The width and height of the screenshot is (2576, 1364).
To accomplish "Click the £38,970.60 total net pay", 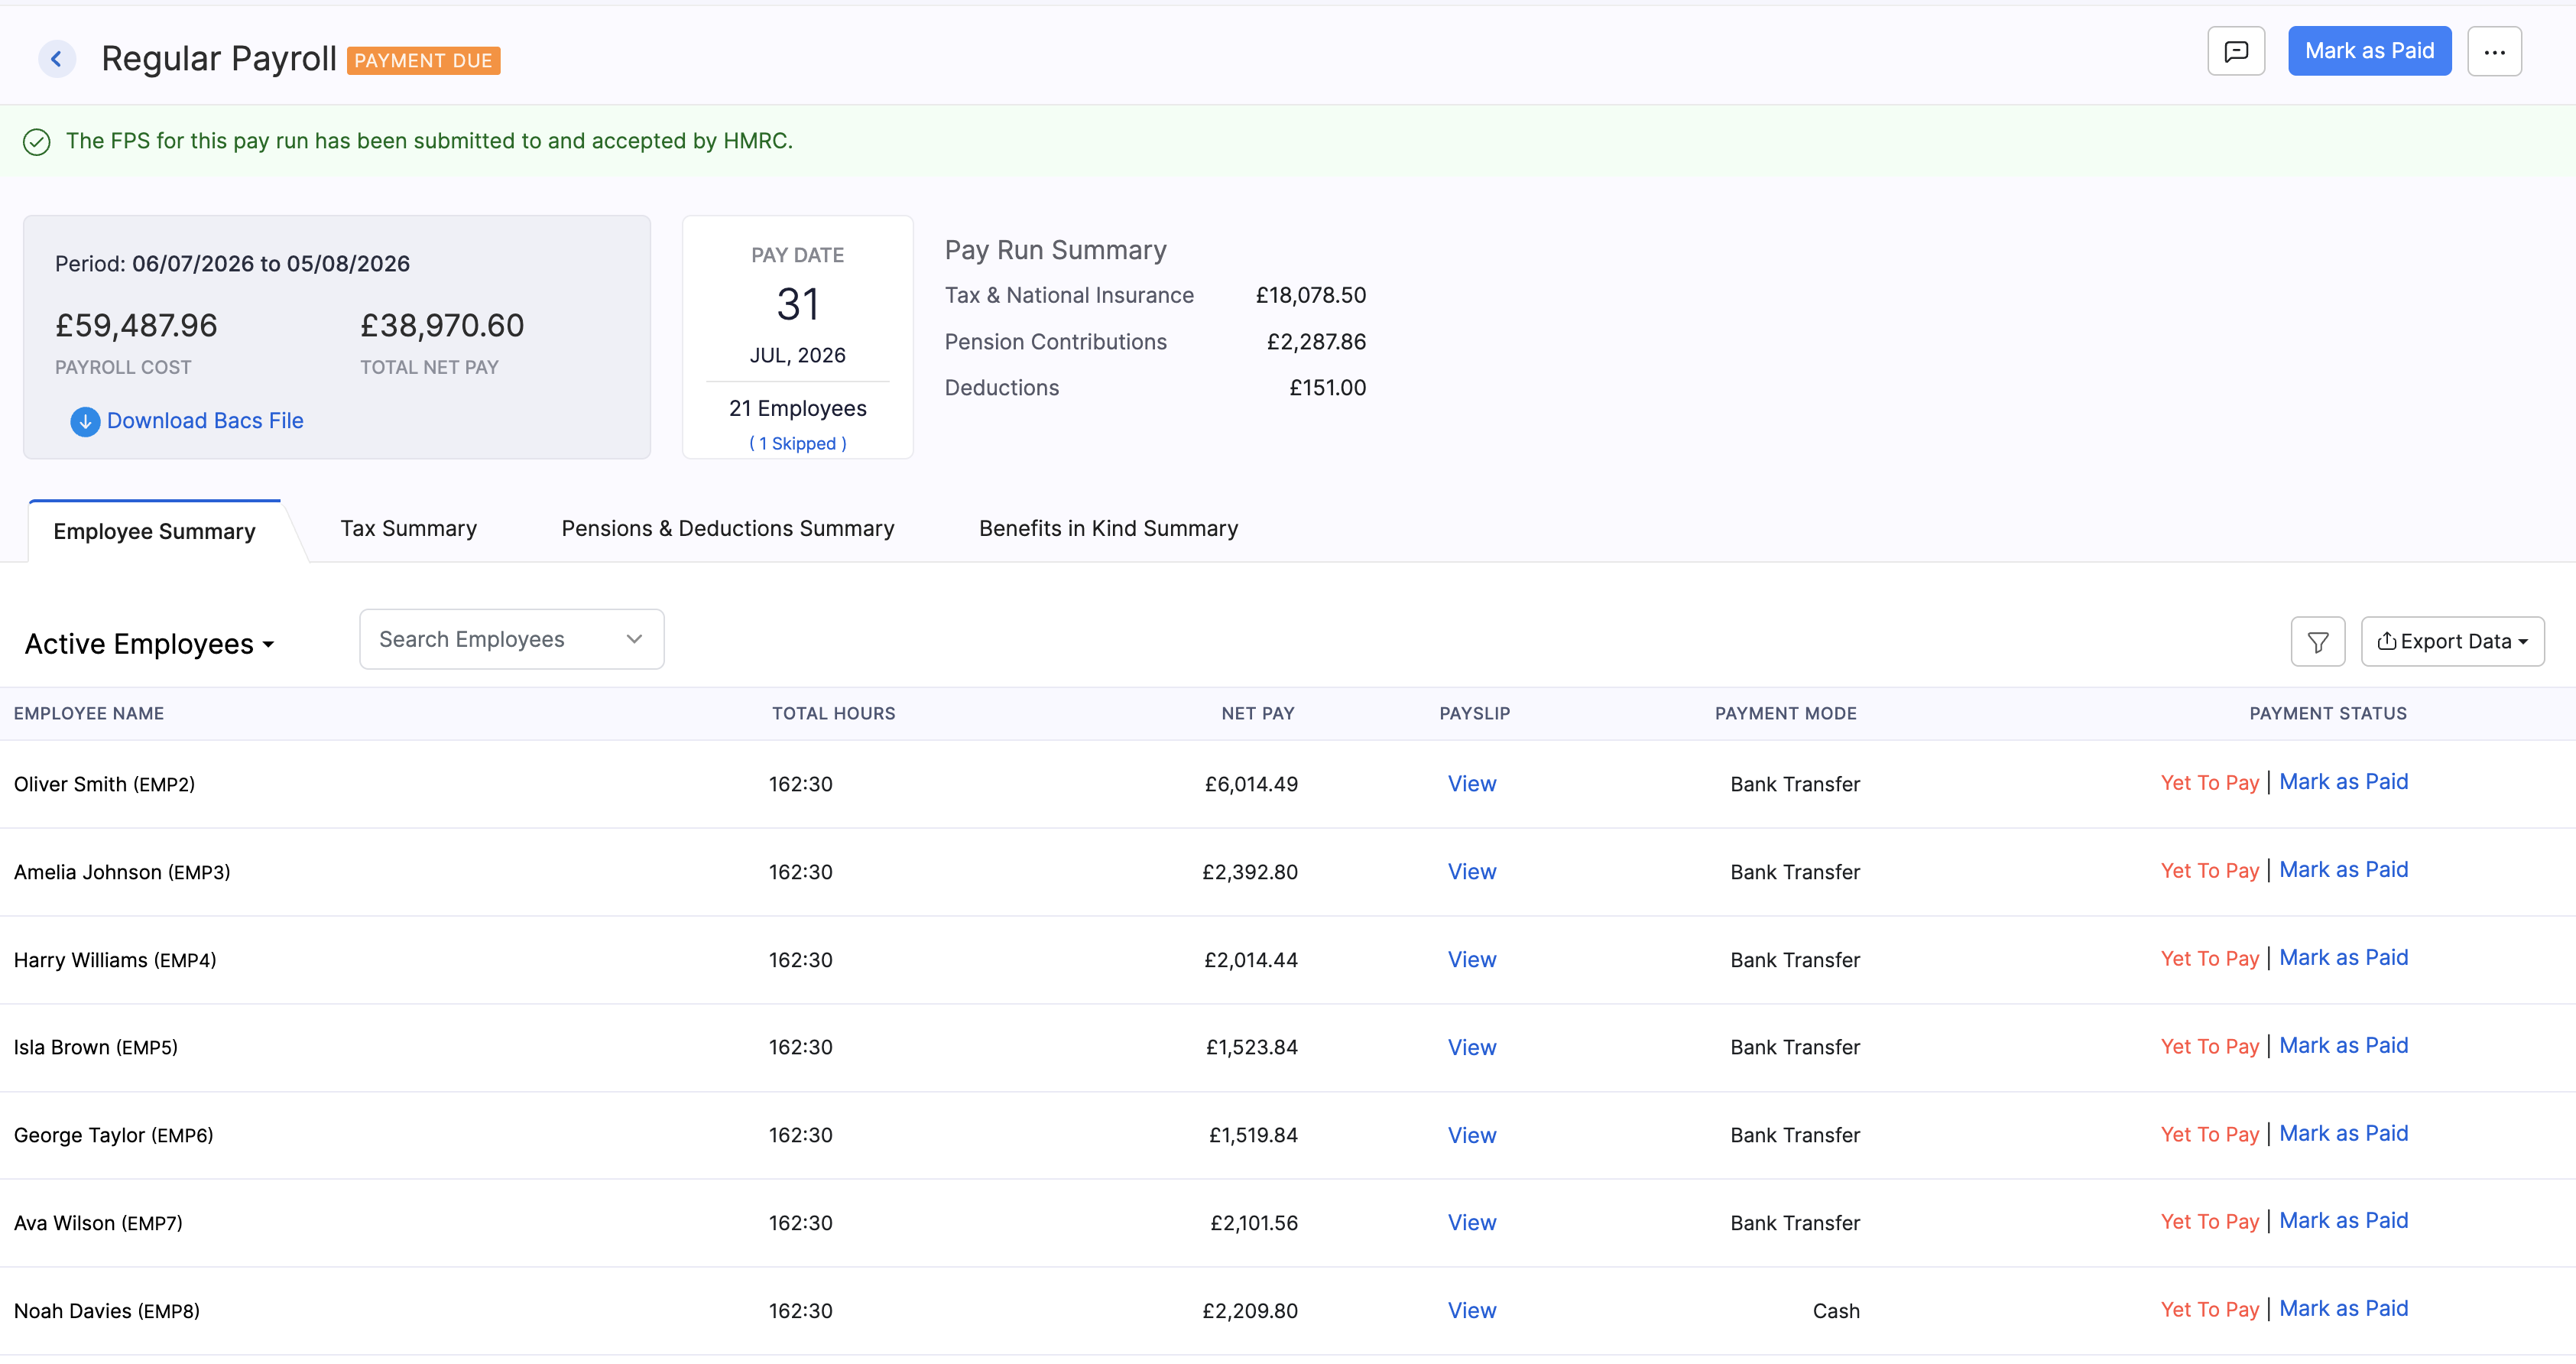I will point(442,326).
